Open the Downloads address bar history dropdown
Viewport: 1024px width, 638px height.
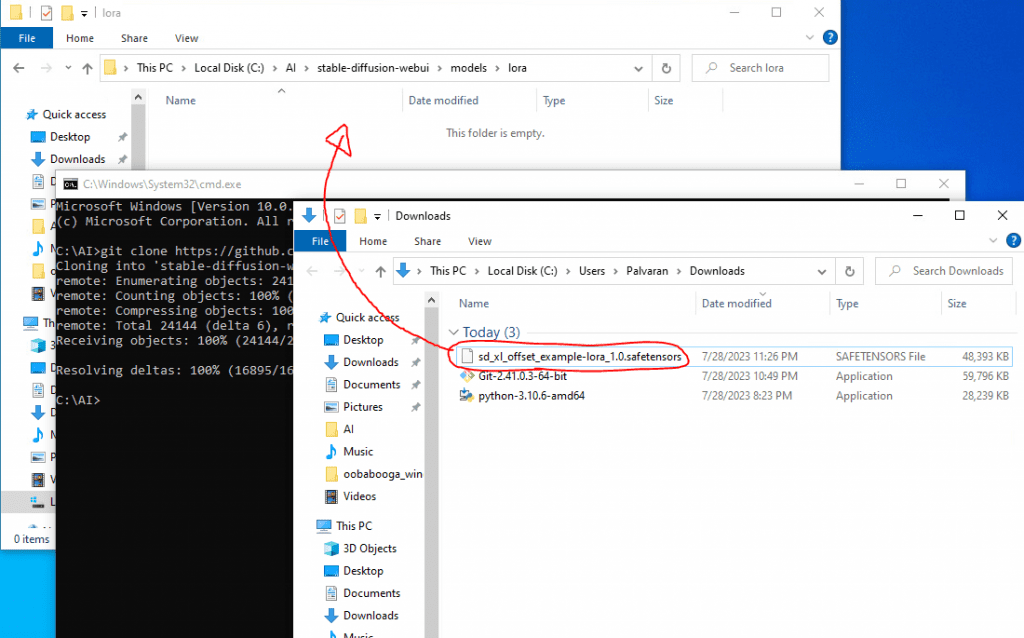(x=822, y=271)
